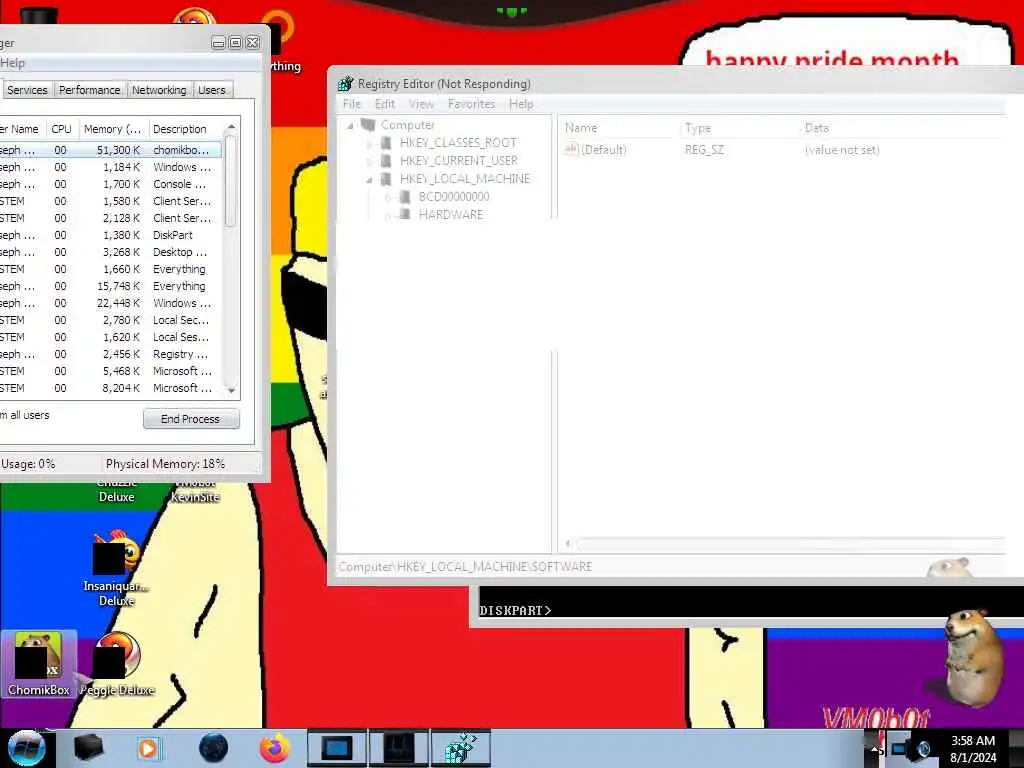Select the Local Sec... process row
This screenshot has width=1024, height=768.
click(111, 320)
